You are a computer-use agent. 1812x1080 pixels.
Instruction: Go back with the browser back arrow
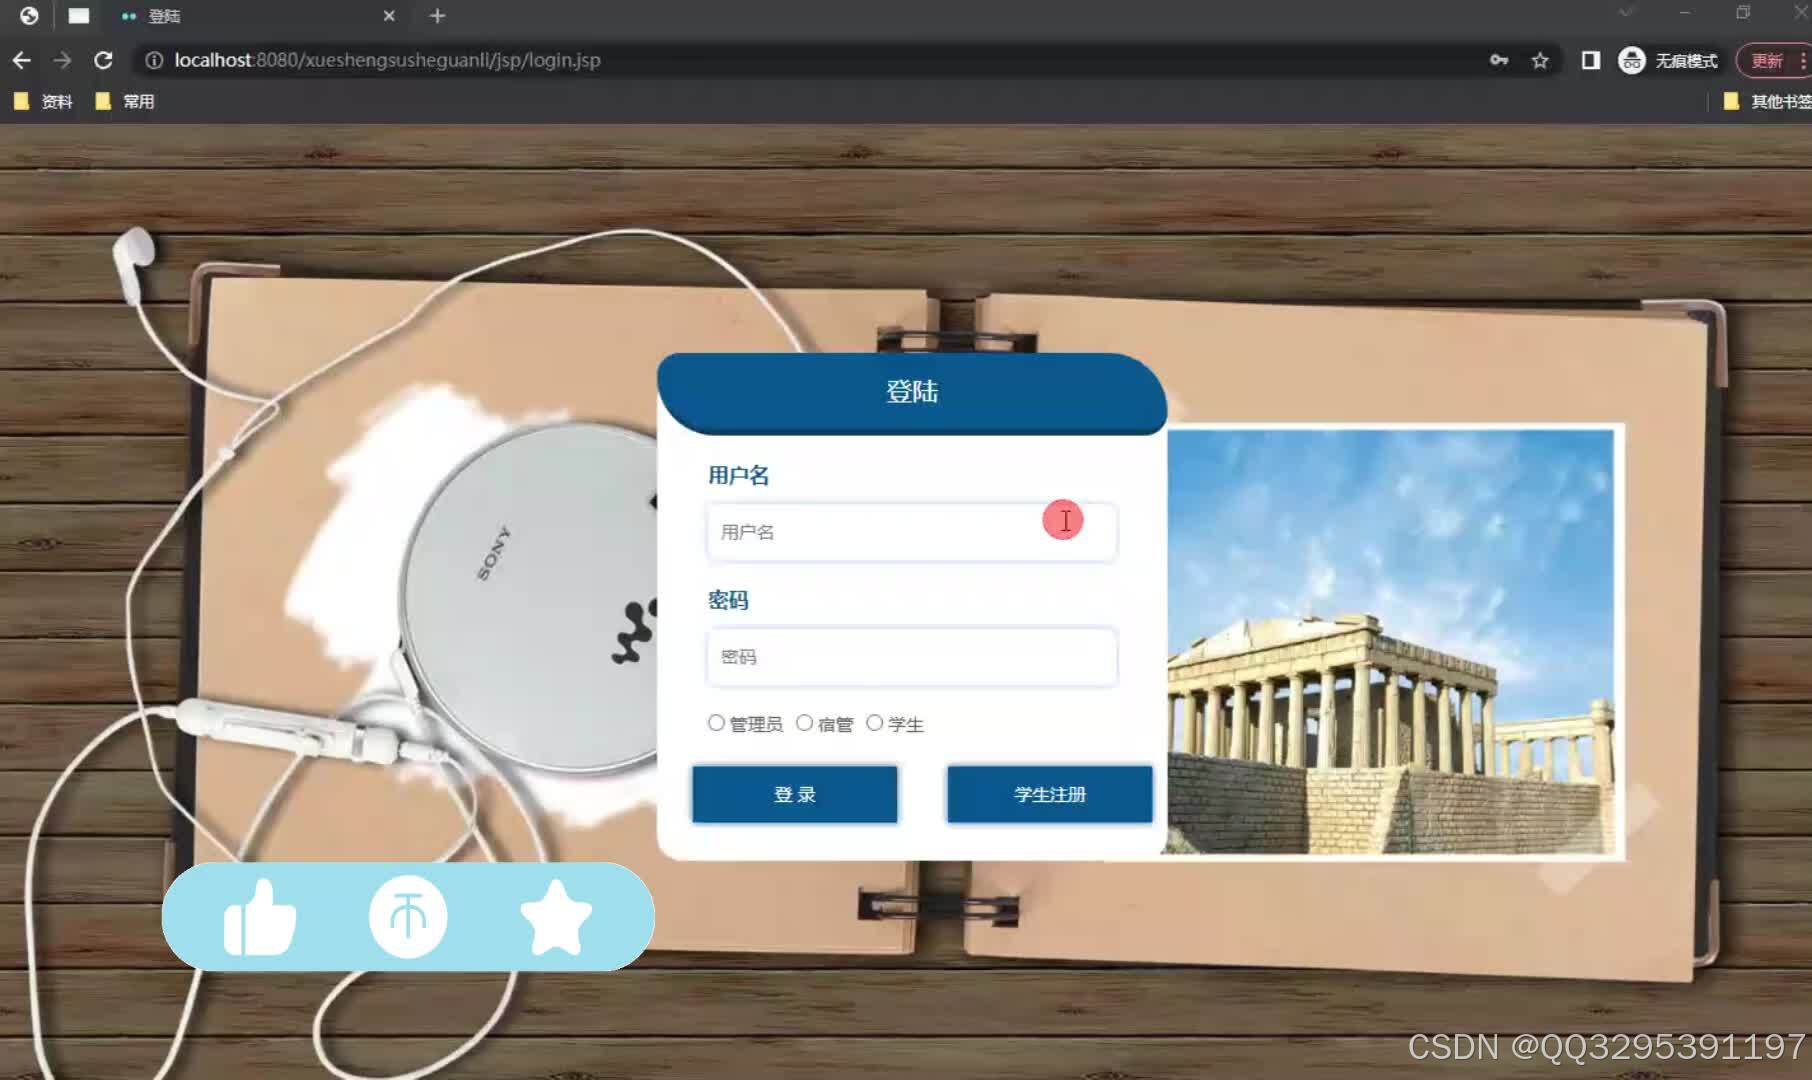click(21, 61)
